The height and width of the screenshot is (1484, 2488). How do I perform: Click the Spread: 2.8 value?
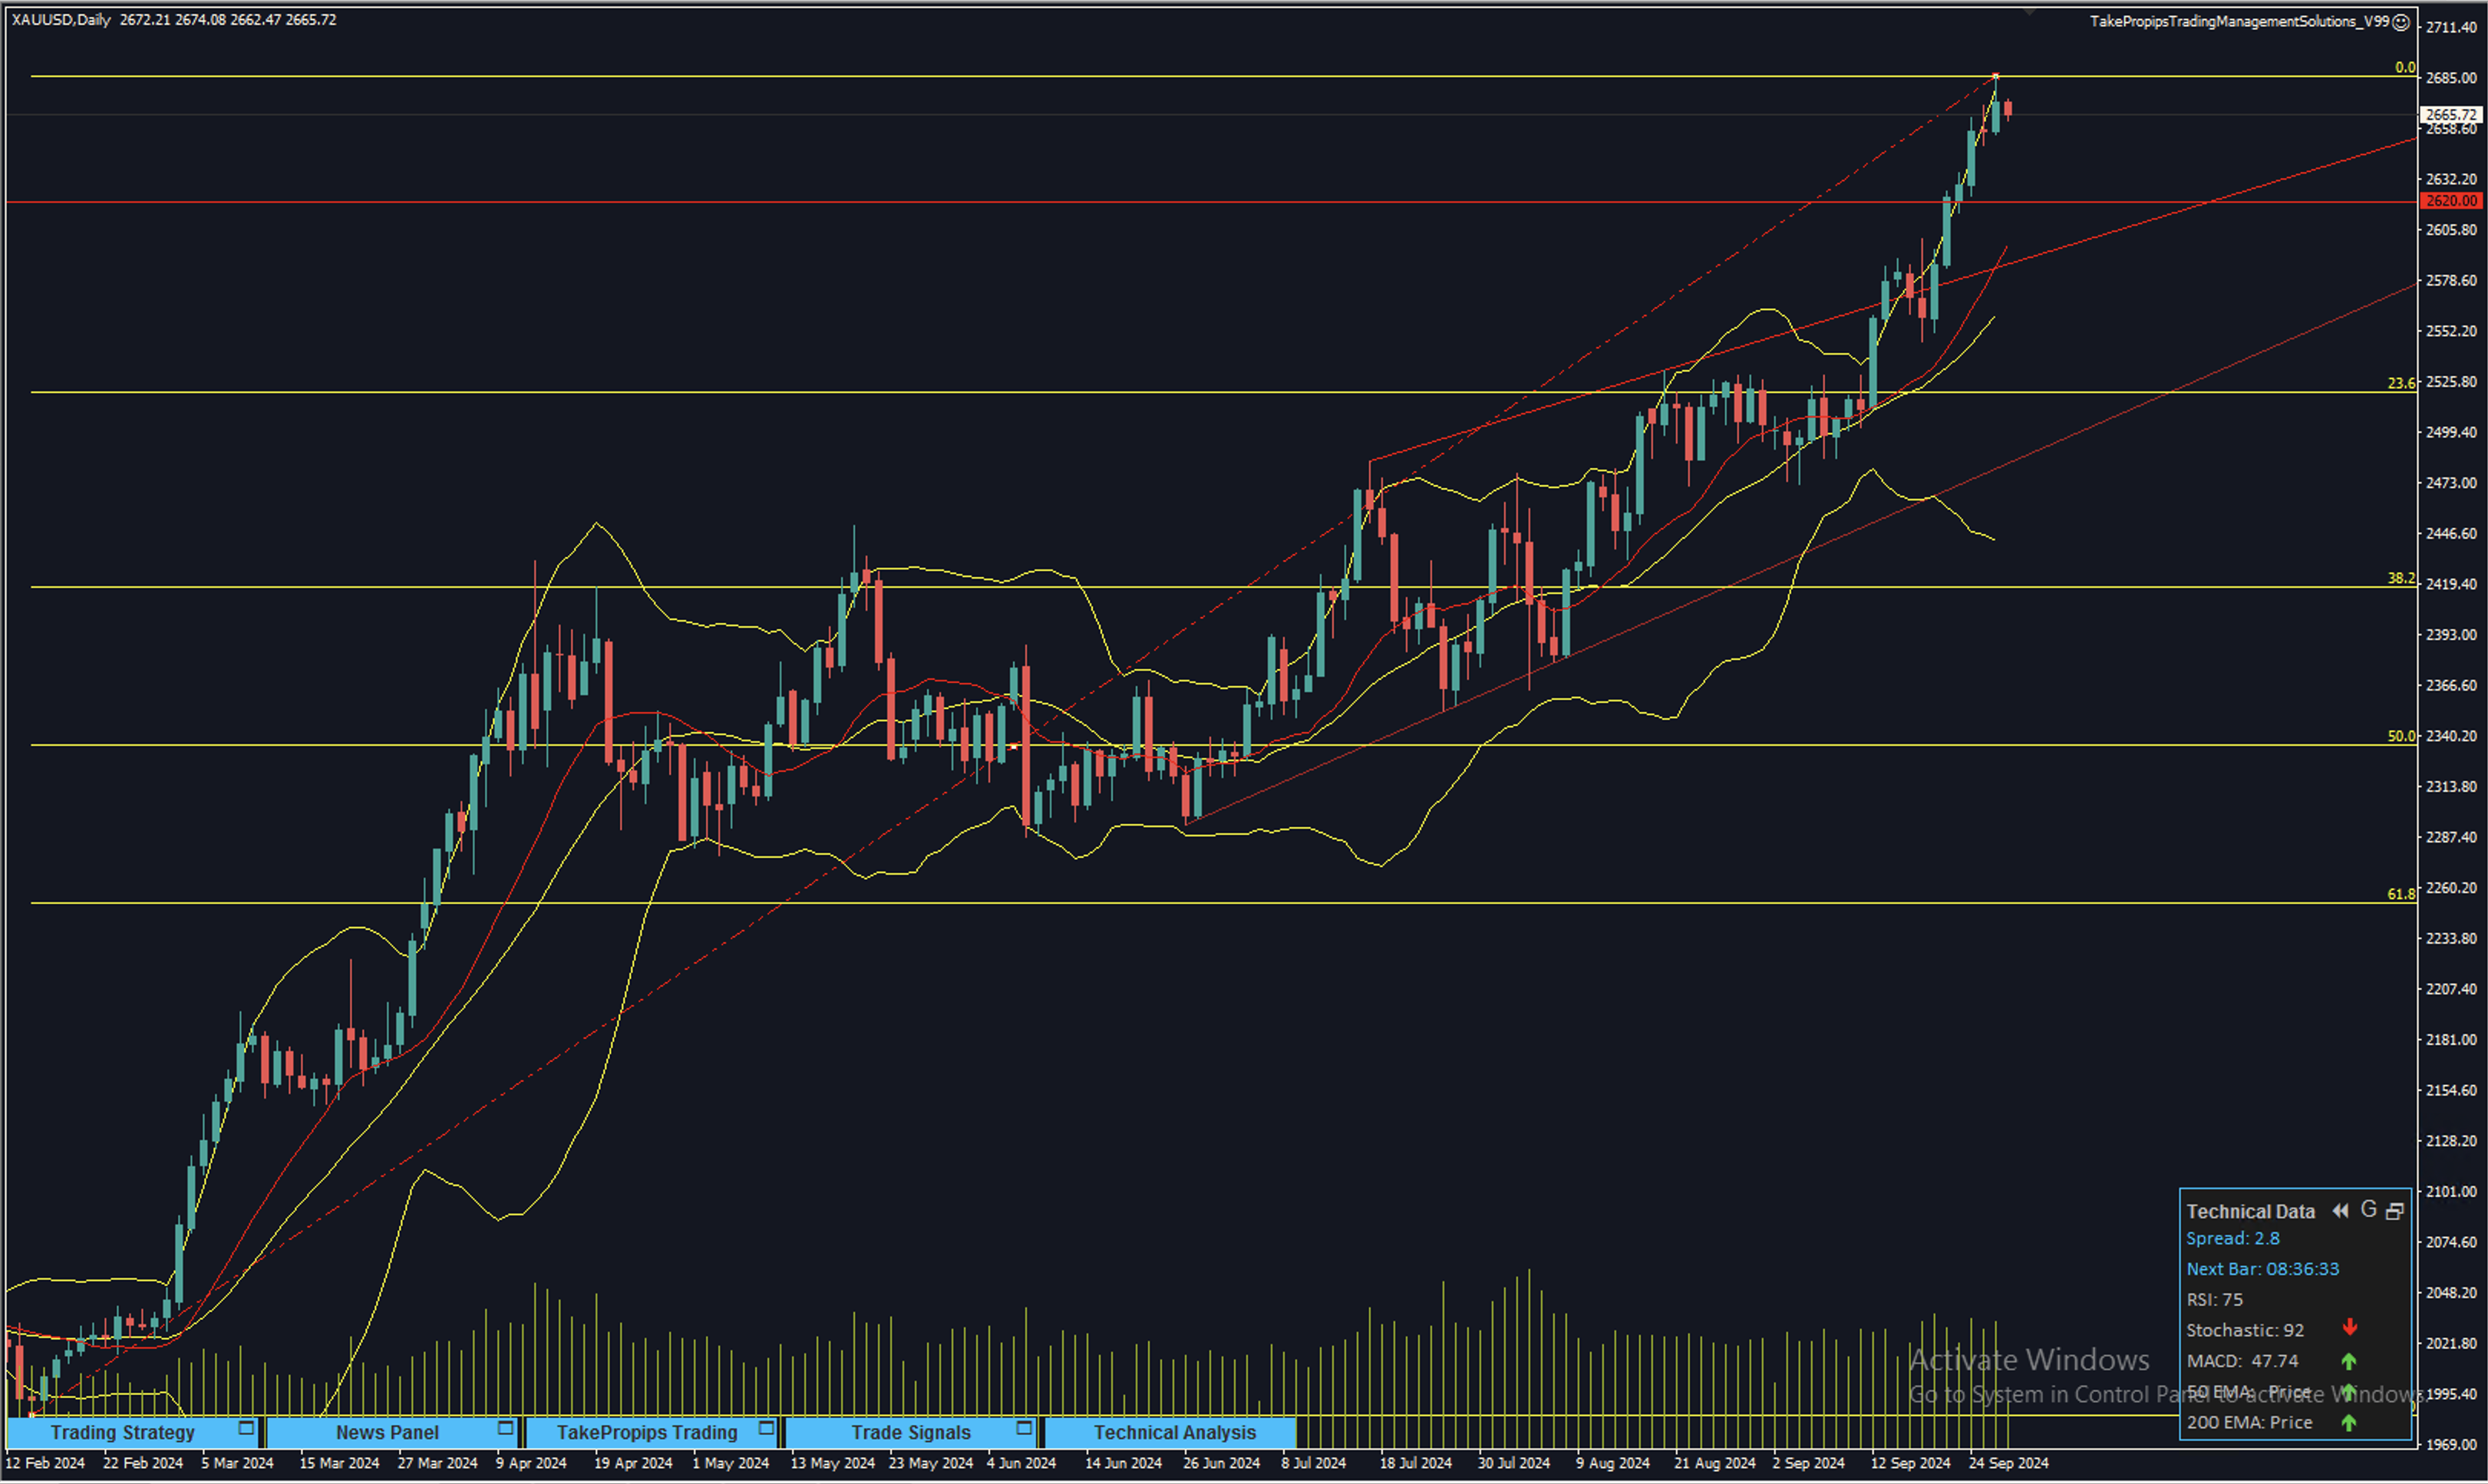click(2233, 1239)
